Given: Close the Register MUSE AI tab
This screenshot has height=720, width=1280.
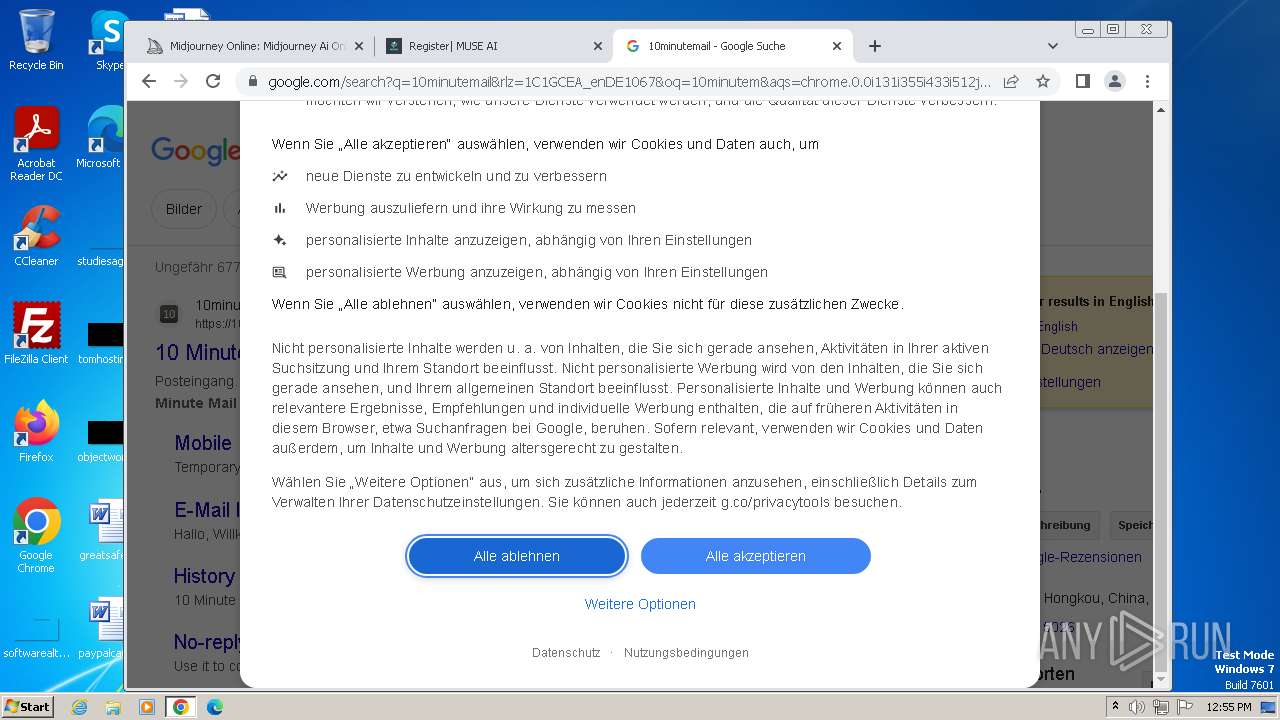Looking at the screenshot, I should click(x=598, y=46).
